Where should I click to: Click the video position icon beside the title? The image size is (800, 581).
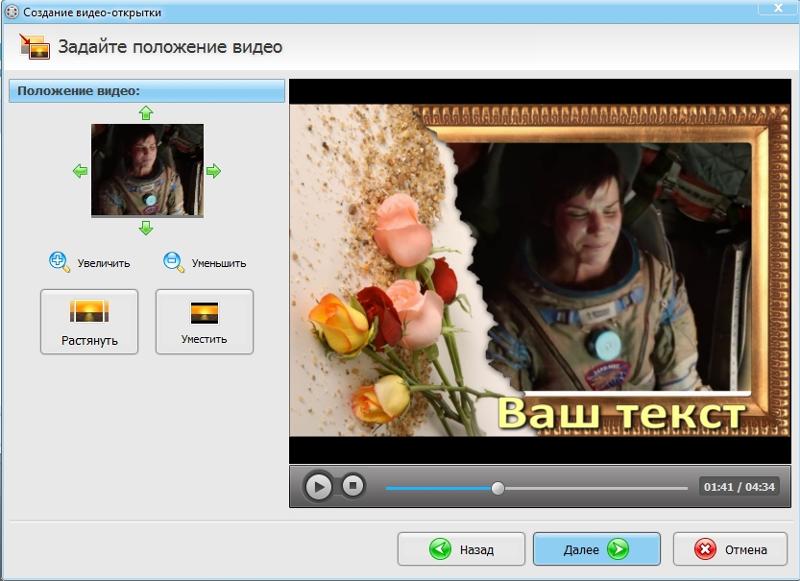coord(35,46)
